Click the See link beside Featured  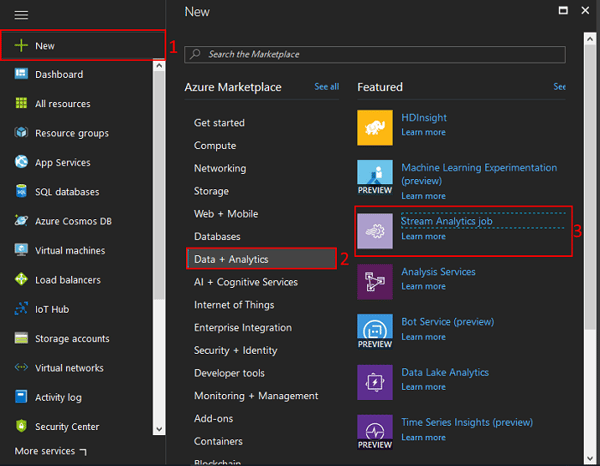click(559, 87)
